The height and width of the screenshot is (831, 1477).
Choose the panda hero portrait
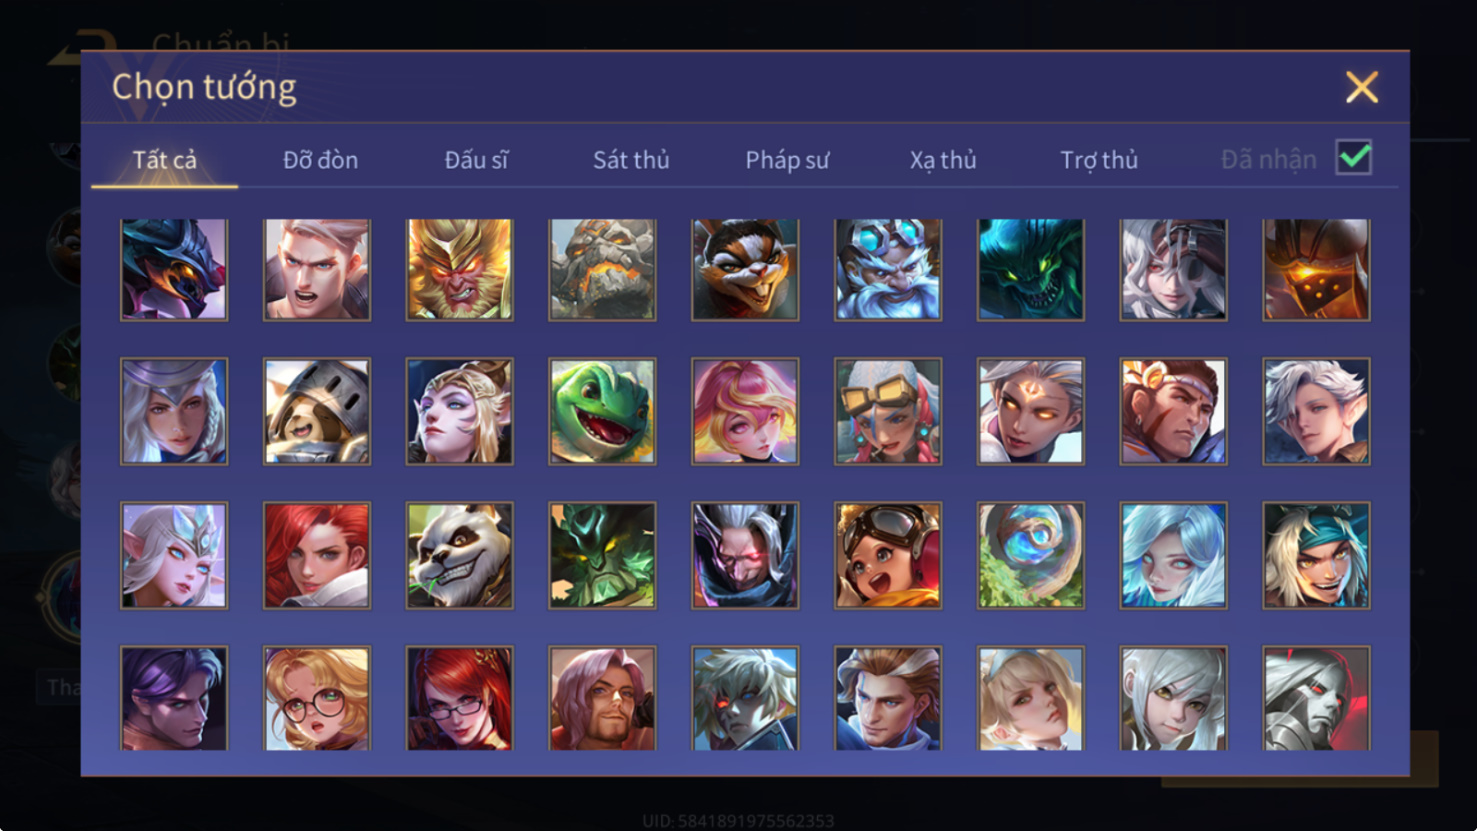(x=459, y=556)
